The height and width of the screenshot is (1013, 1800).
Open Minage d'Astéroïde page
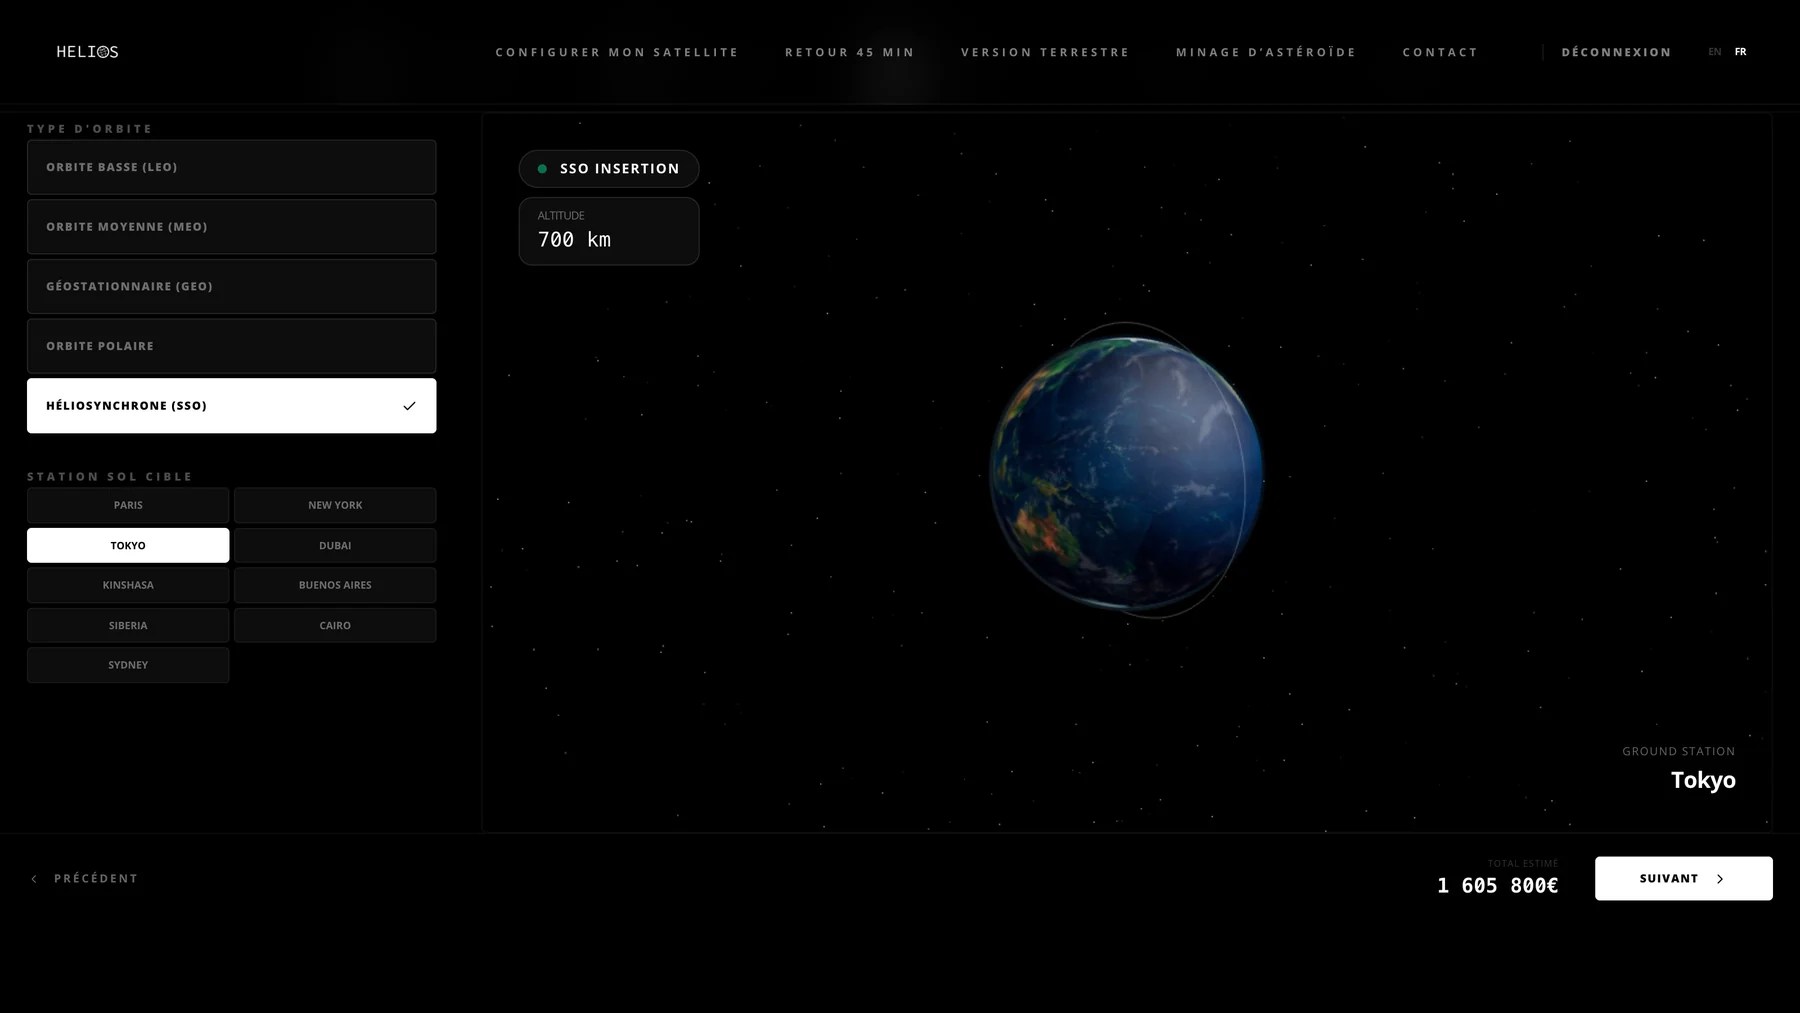coord(1266,52)
